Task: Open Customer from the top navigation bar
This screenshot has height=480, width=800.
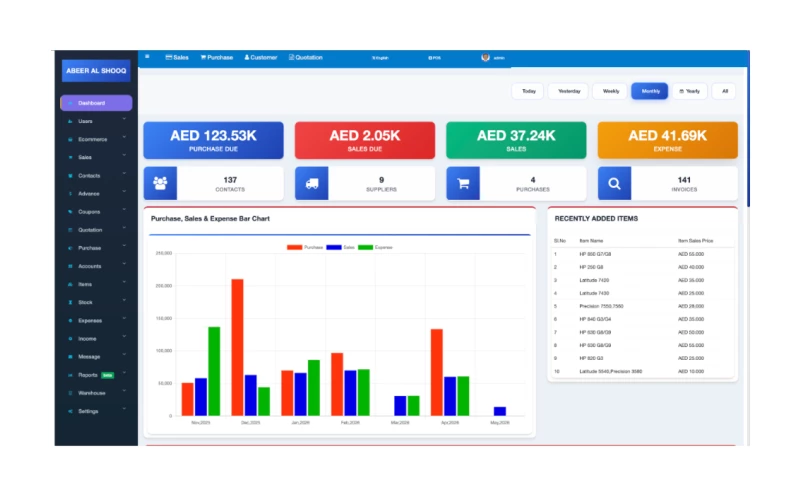Action: 261,58
